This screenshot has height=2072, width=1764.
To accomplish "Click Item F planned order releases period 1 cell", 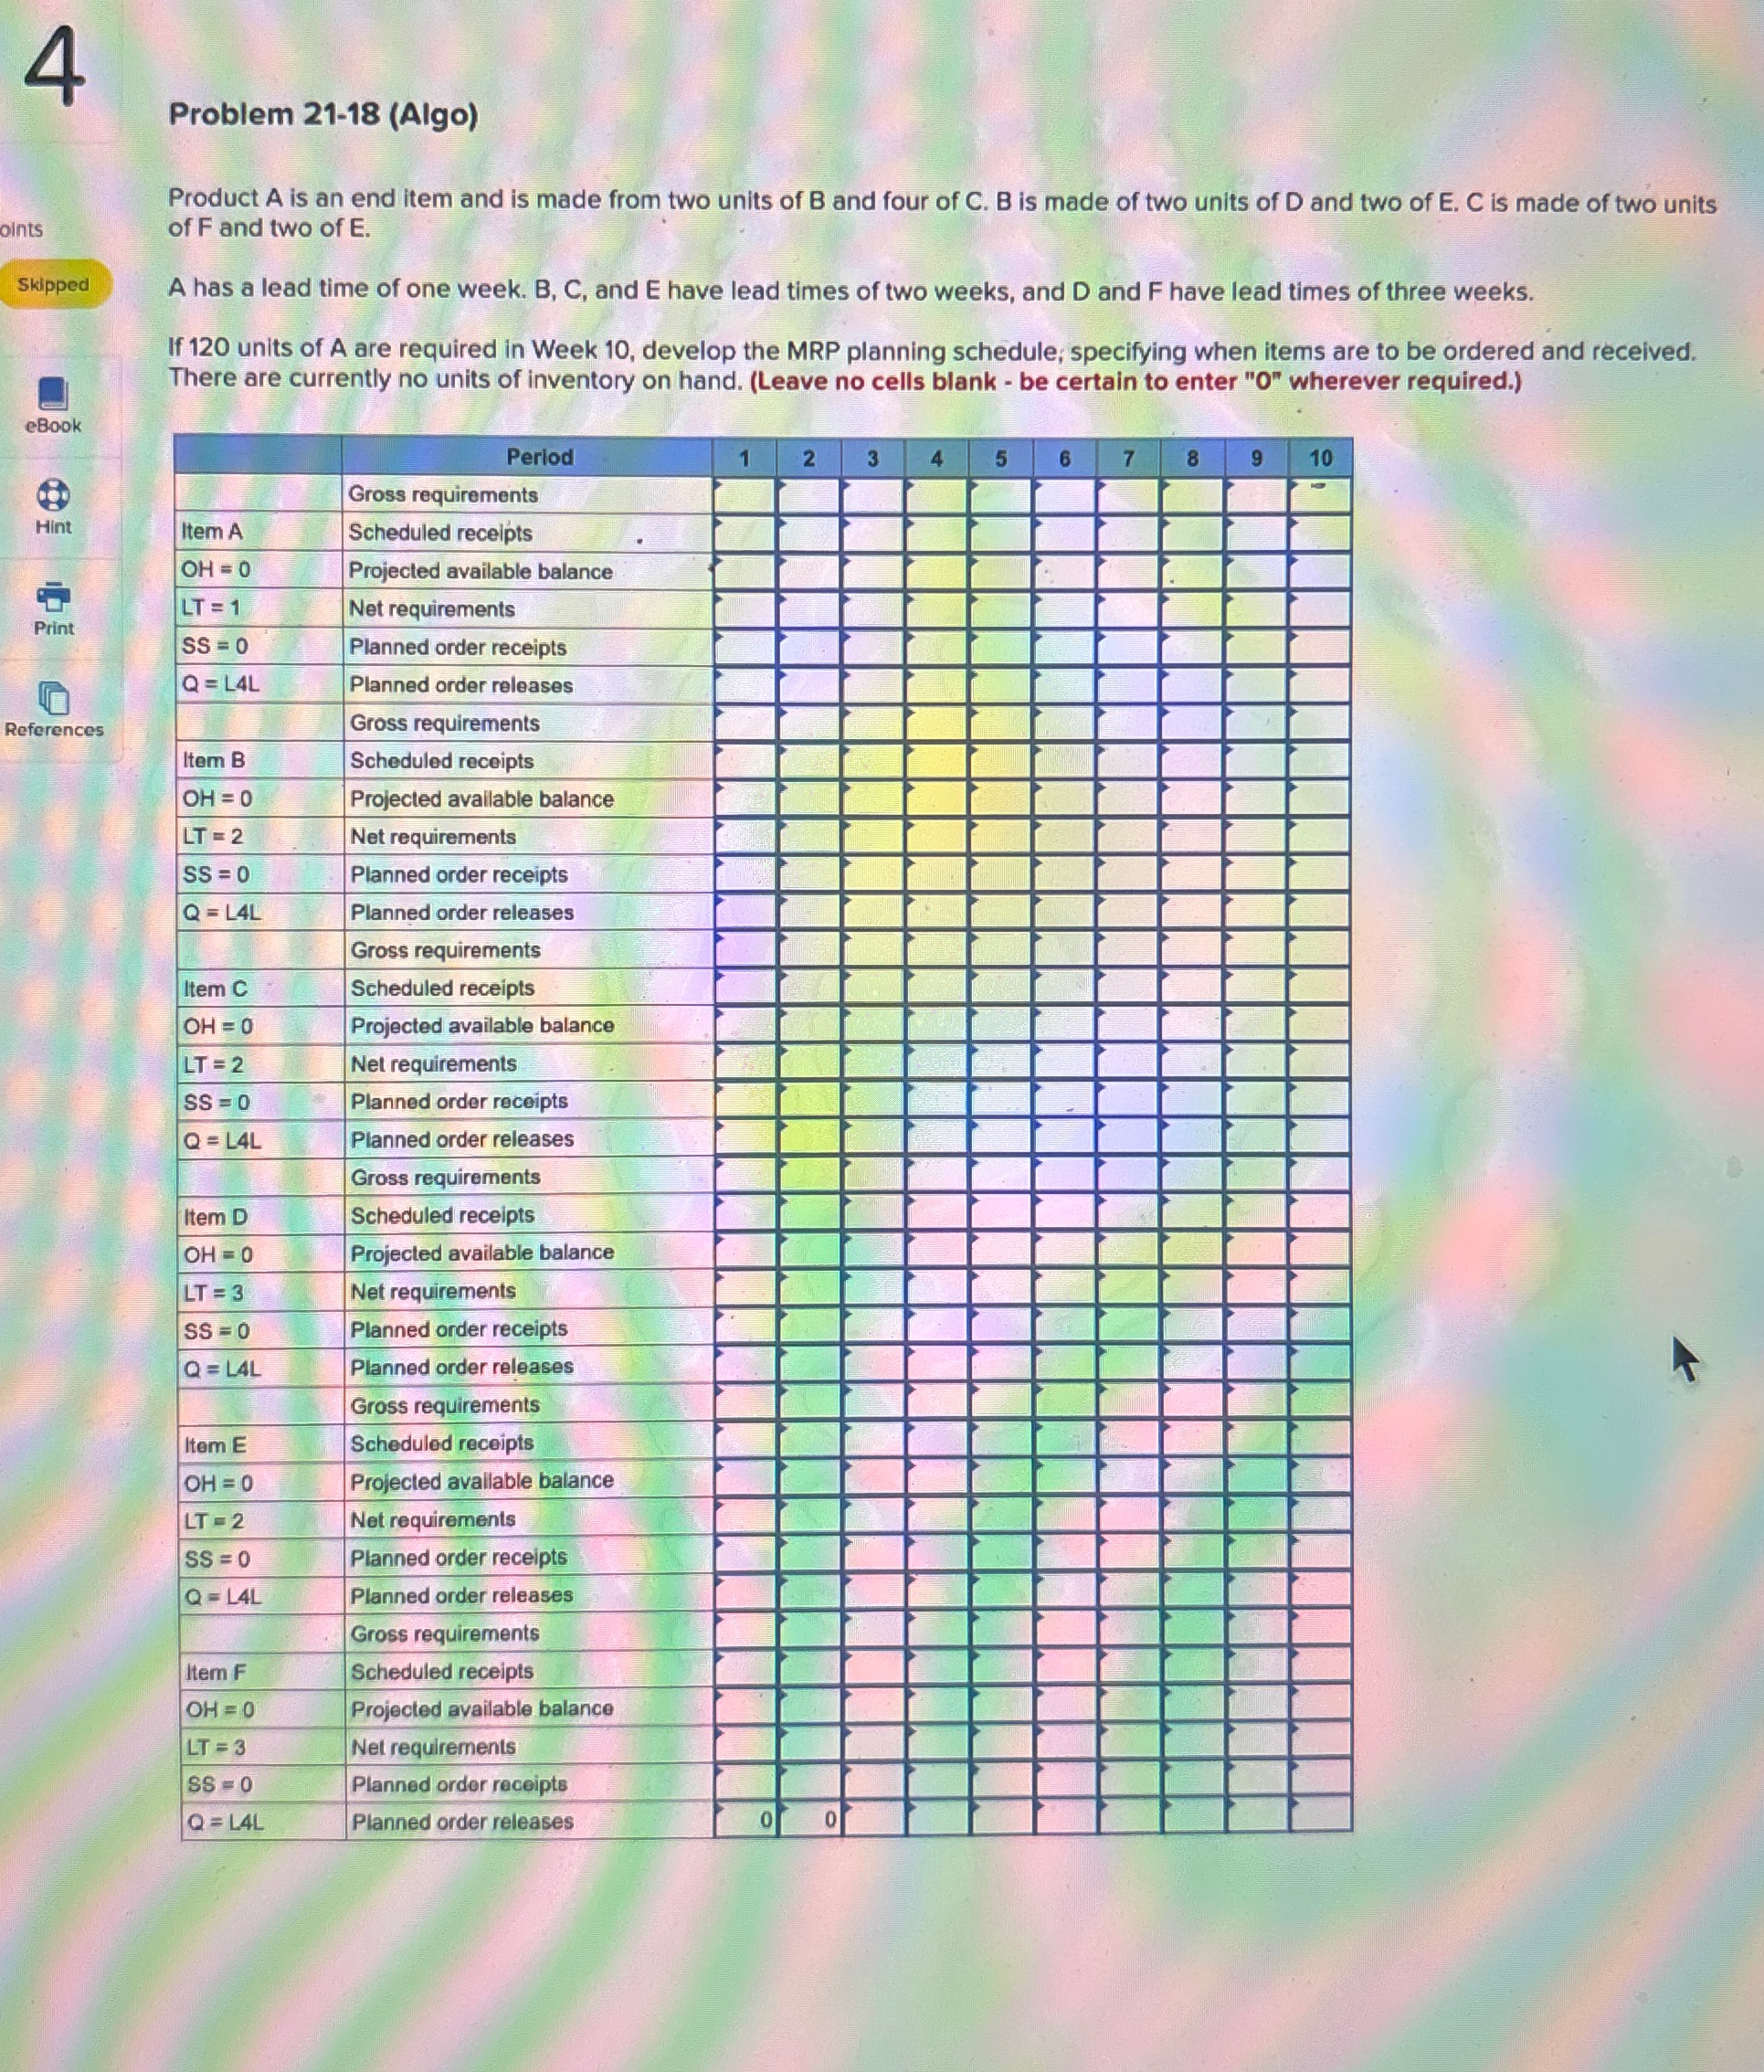I will pyautogui.click(x=745, y=1821).
